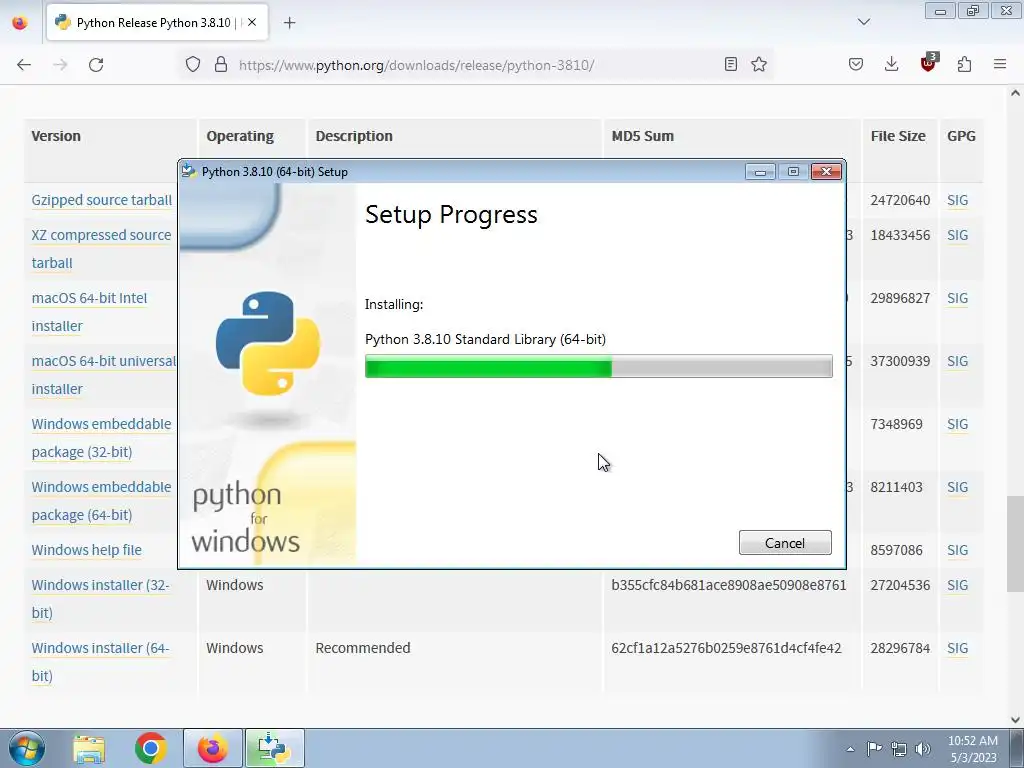
Task: Download macOS 64-bit Intel installer
Action: click(x=89, y=312)
